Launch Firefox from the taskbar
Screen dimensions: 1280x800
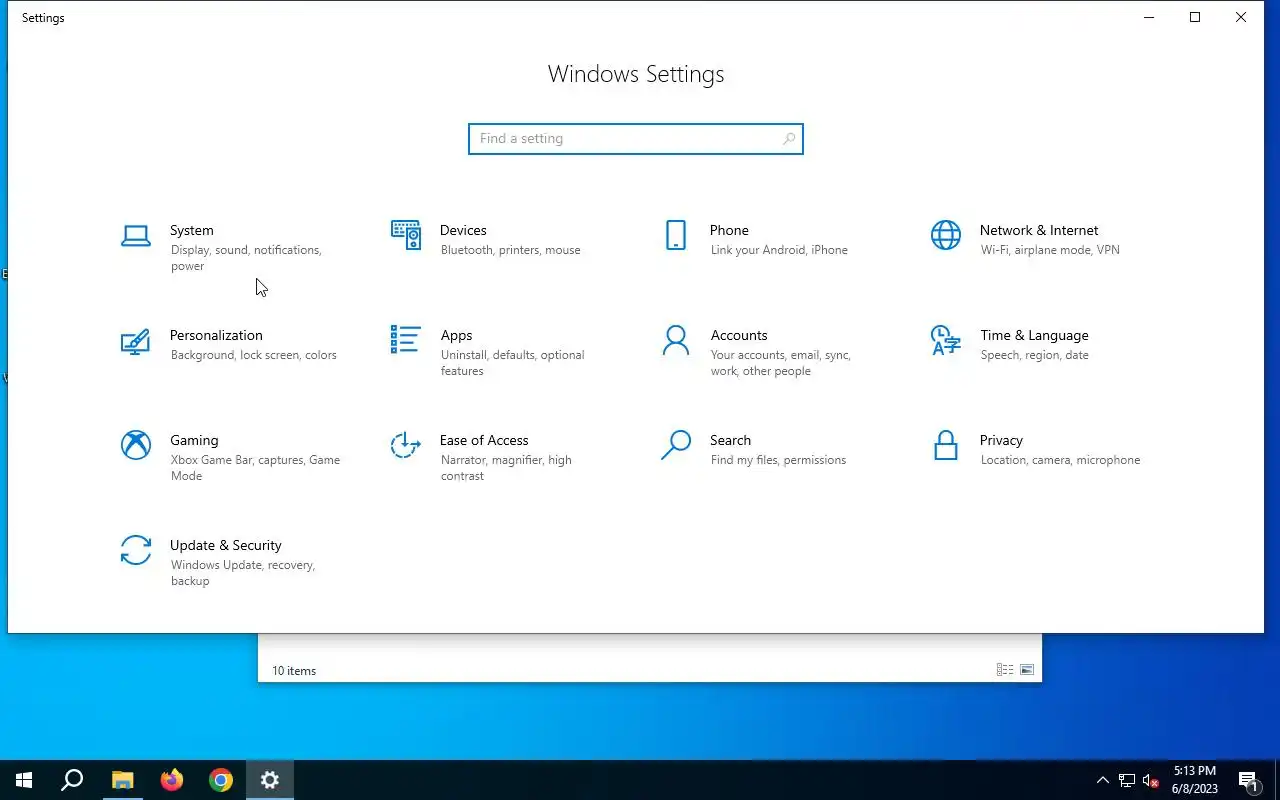pyautogui.click(x=172, y=780)
